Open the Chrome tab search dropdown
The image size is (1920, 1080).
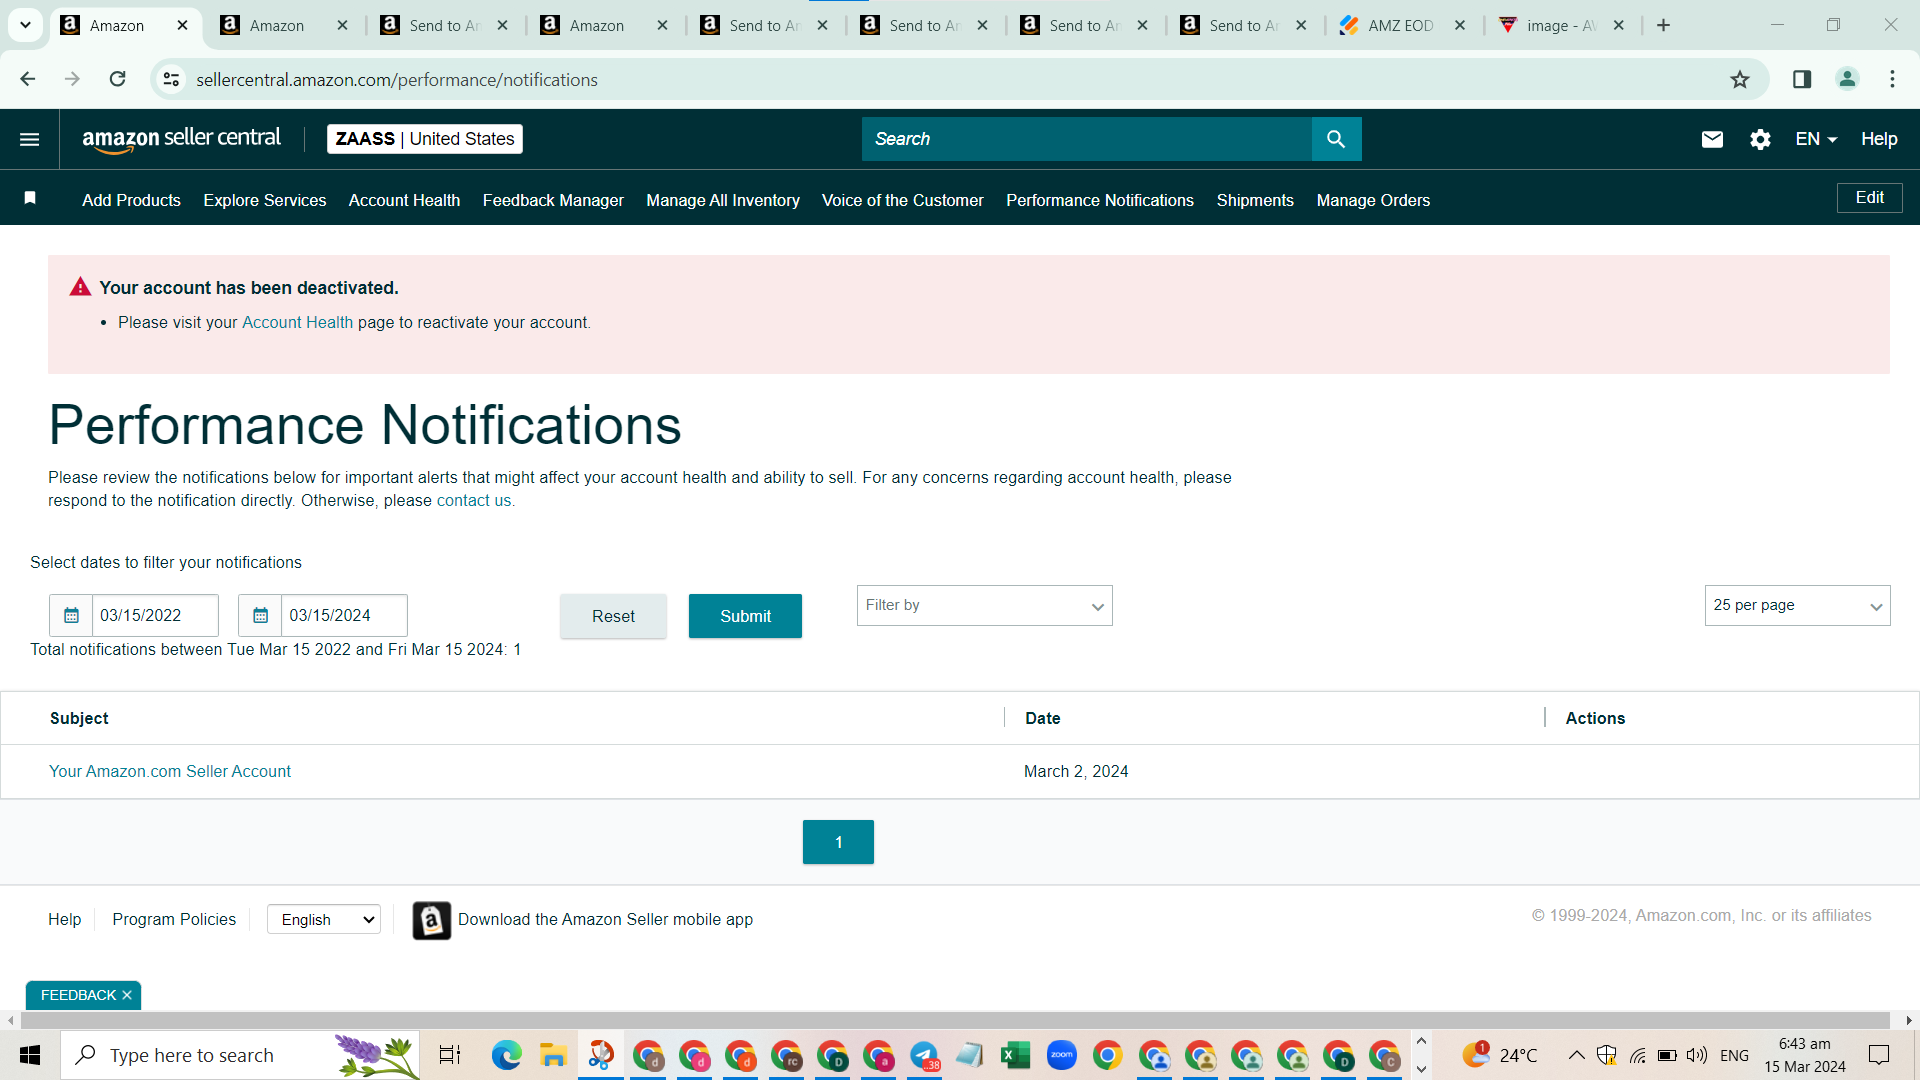[x=25, y=25]
